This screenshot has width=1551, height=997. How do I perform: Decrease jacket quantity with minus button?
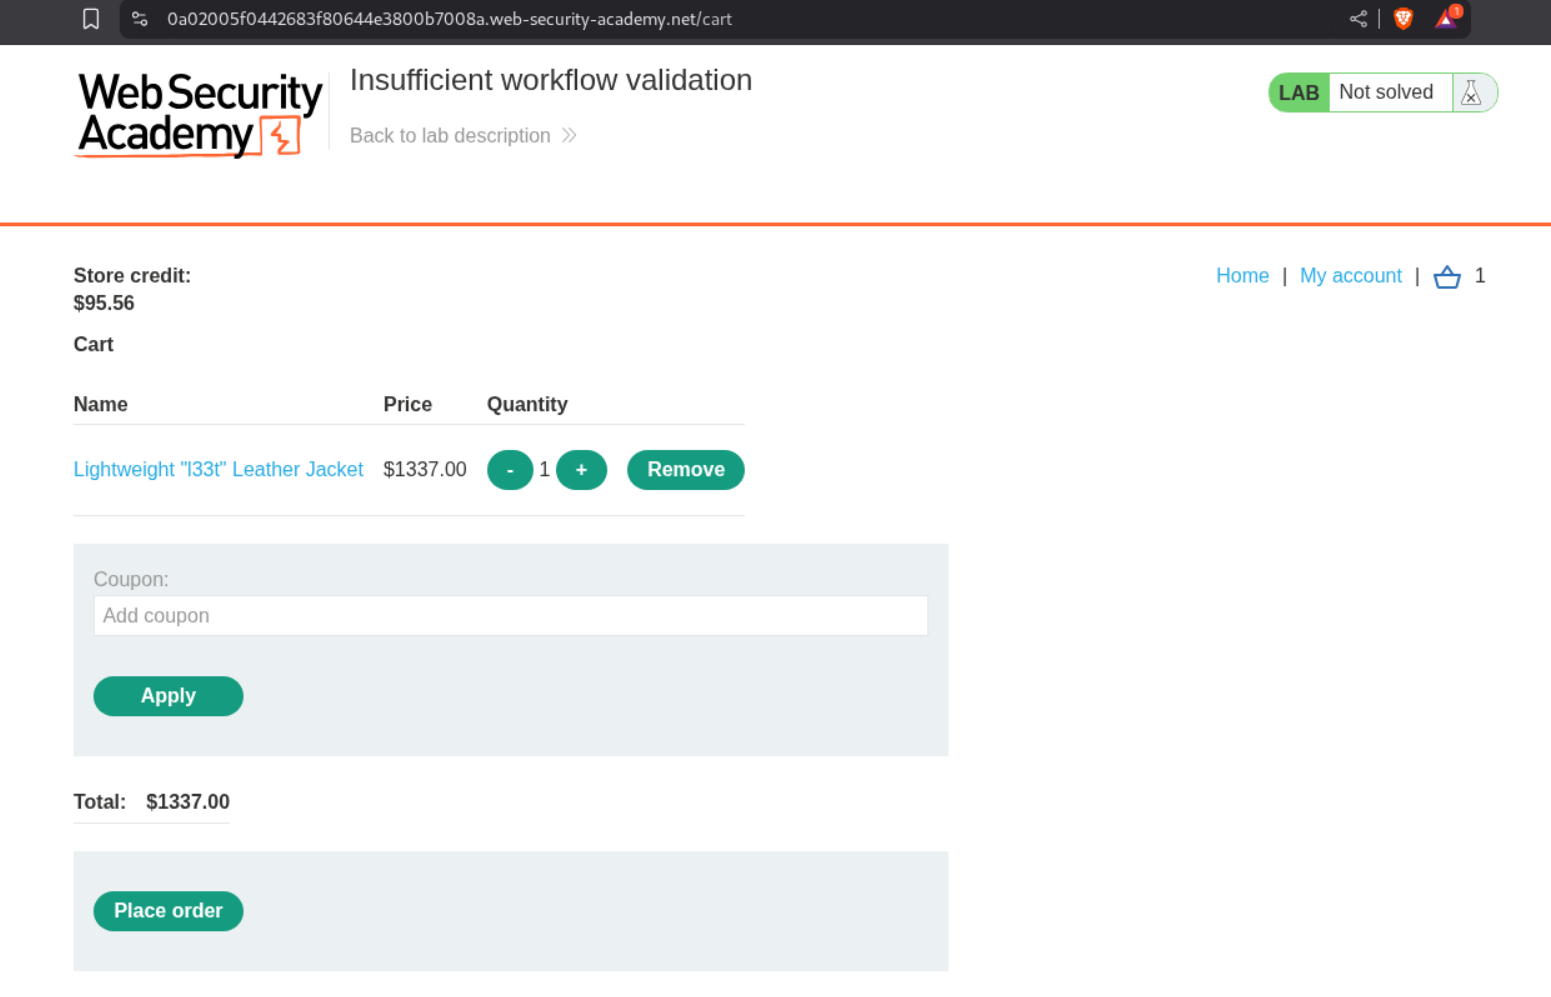(510, 470)
